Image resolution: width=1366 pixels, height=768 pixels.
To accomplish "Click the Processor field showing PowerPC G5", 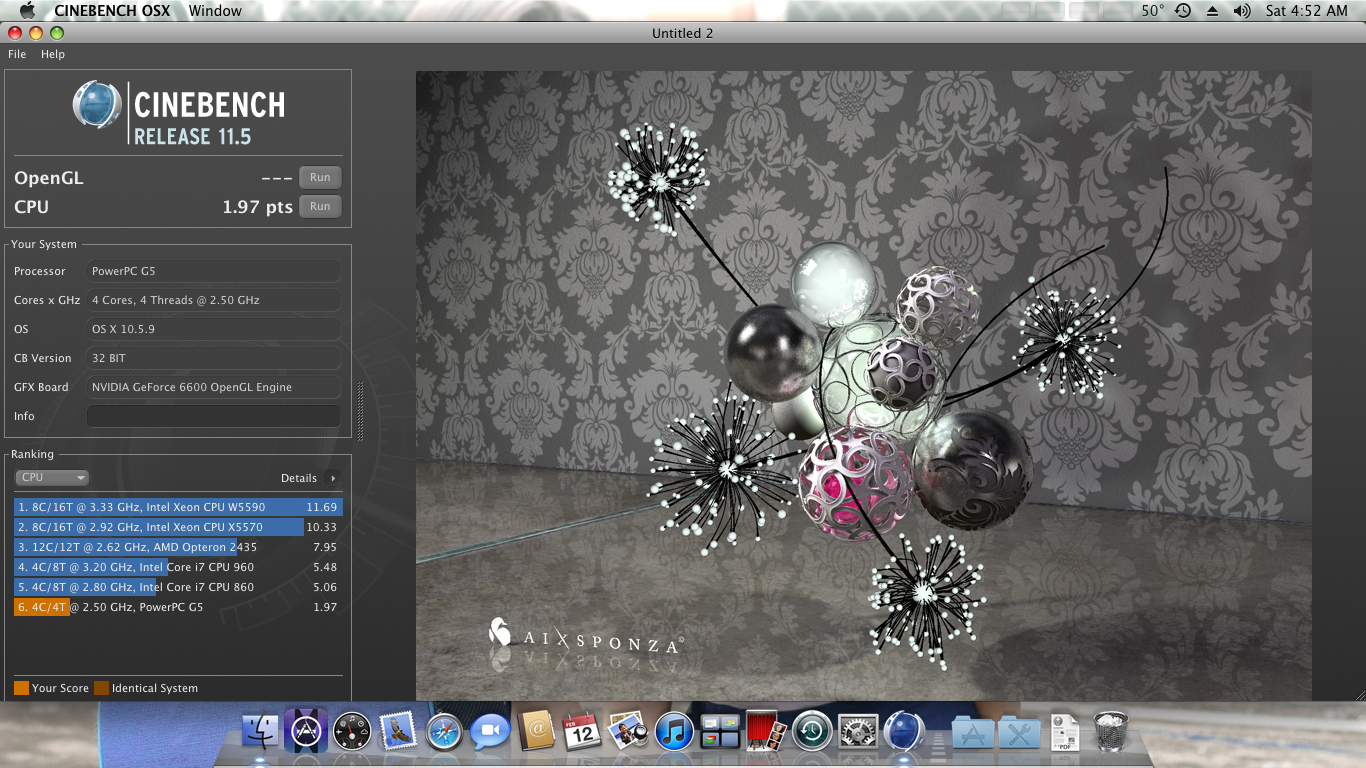I will (213, 271).
